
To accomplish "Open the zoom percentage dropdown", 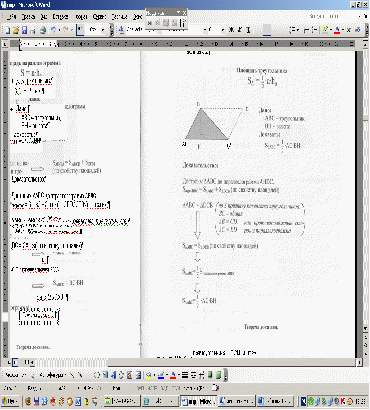I will (103, 30).
